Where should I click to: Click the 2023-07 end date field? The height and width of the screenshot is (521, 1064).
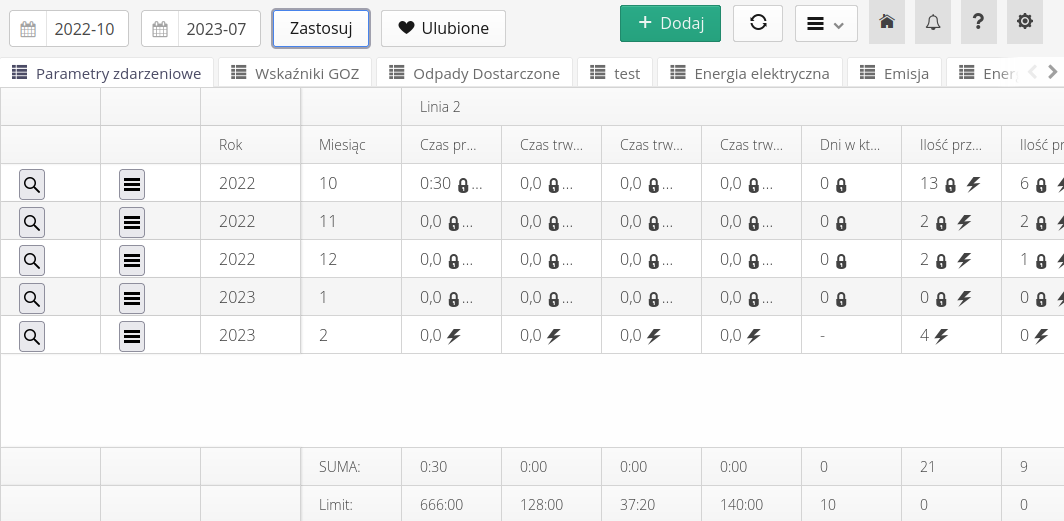(219, 29)
